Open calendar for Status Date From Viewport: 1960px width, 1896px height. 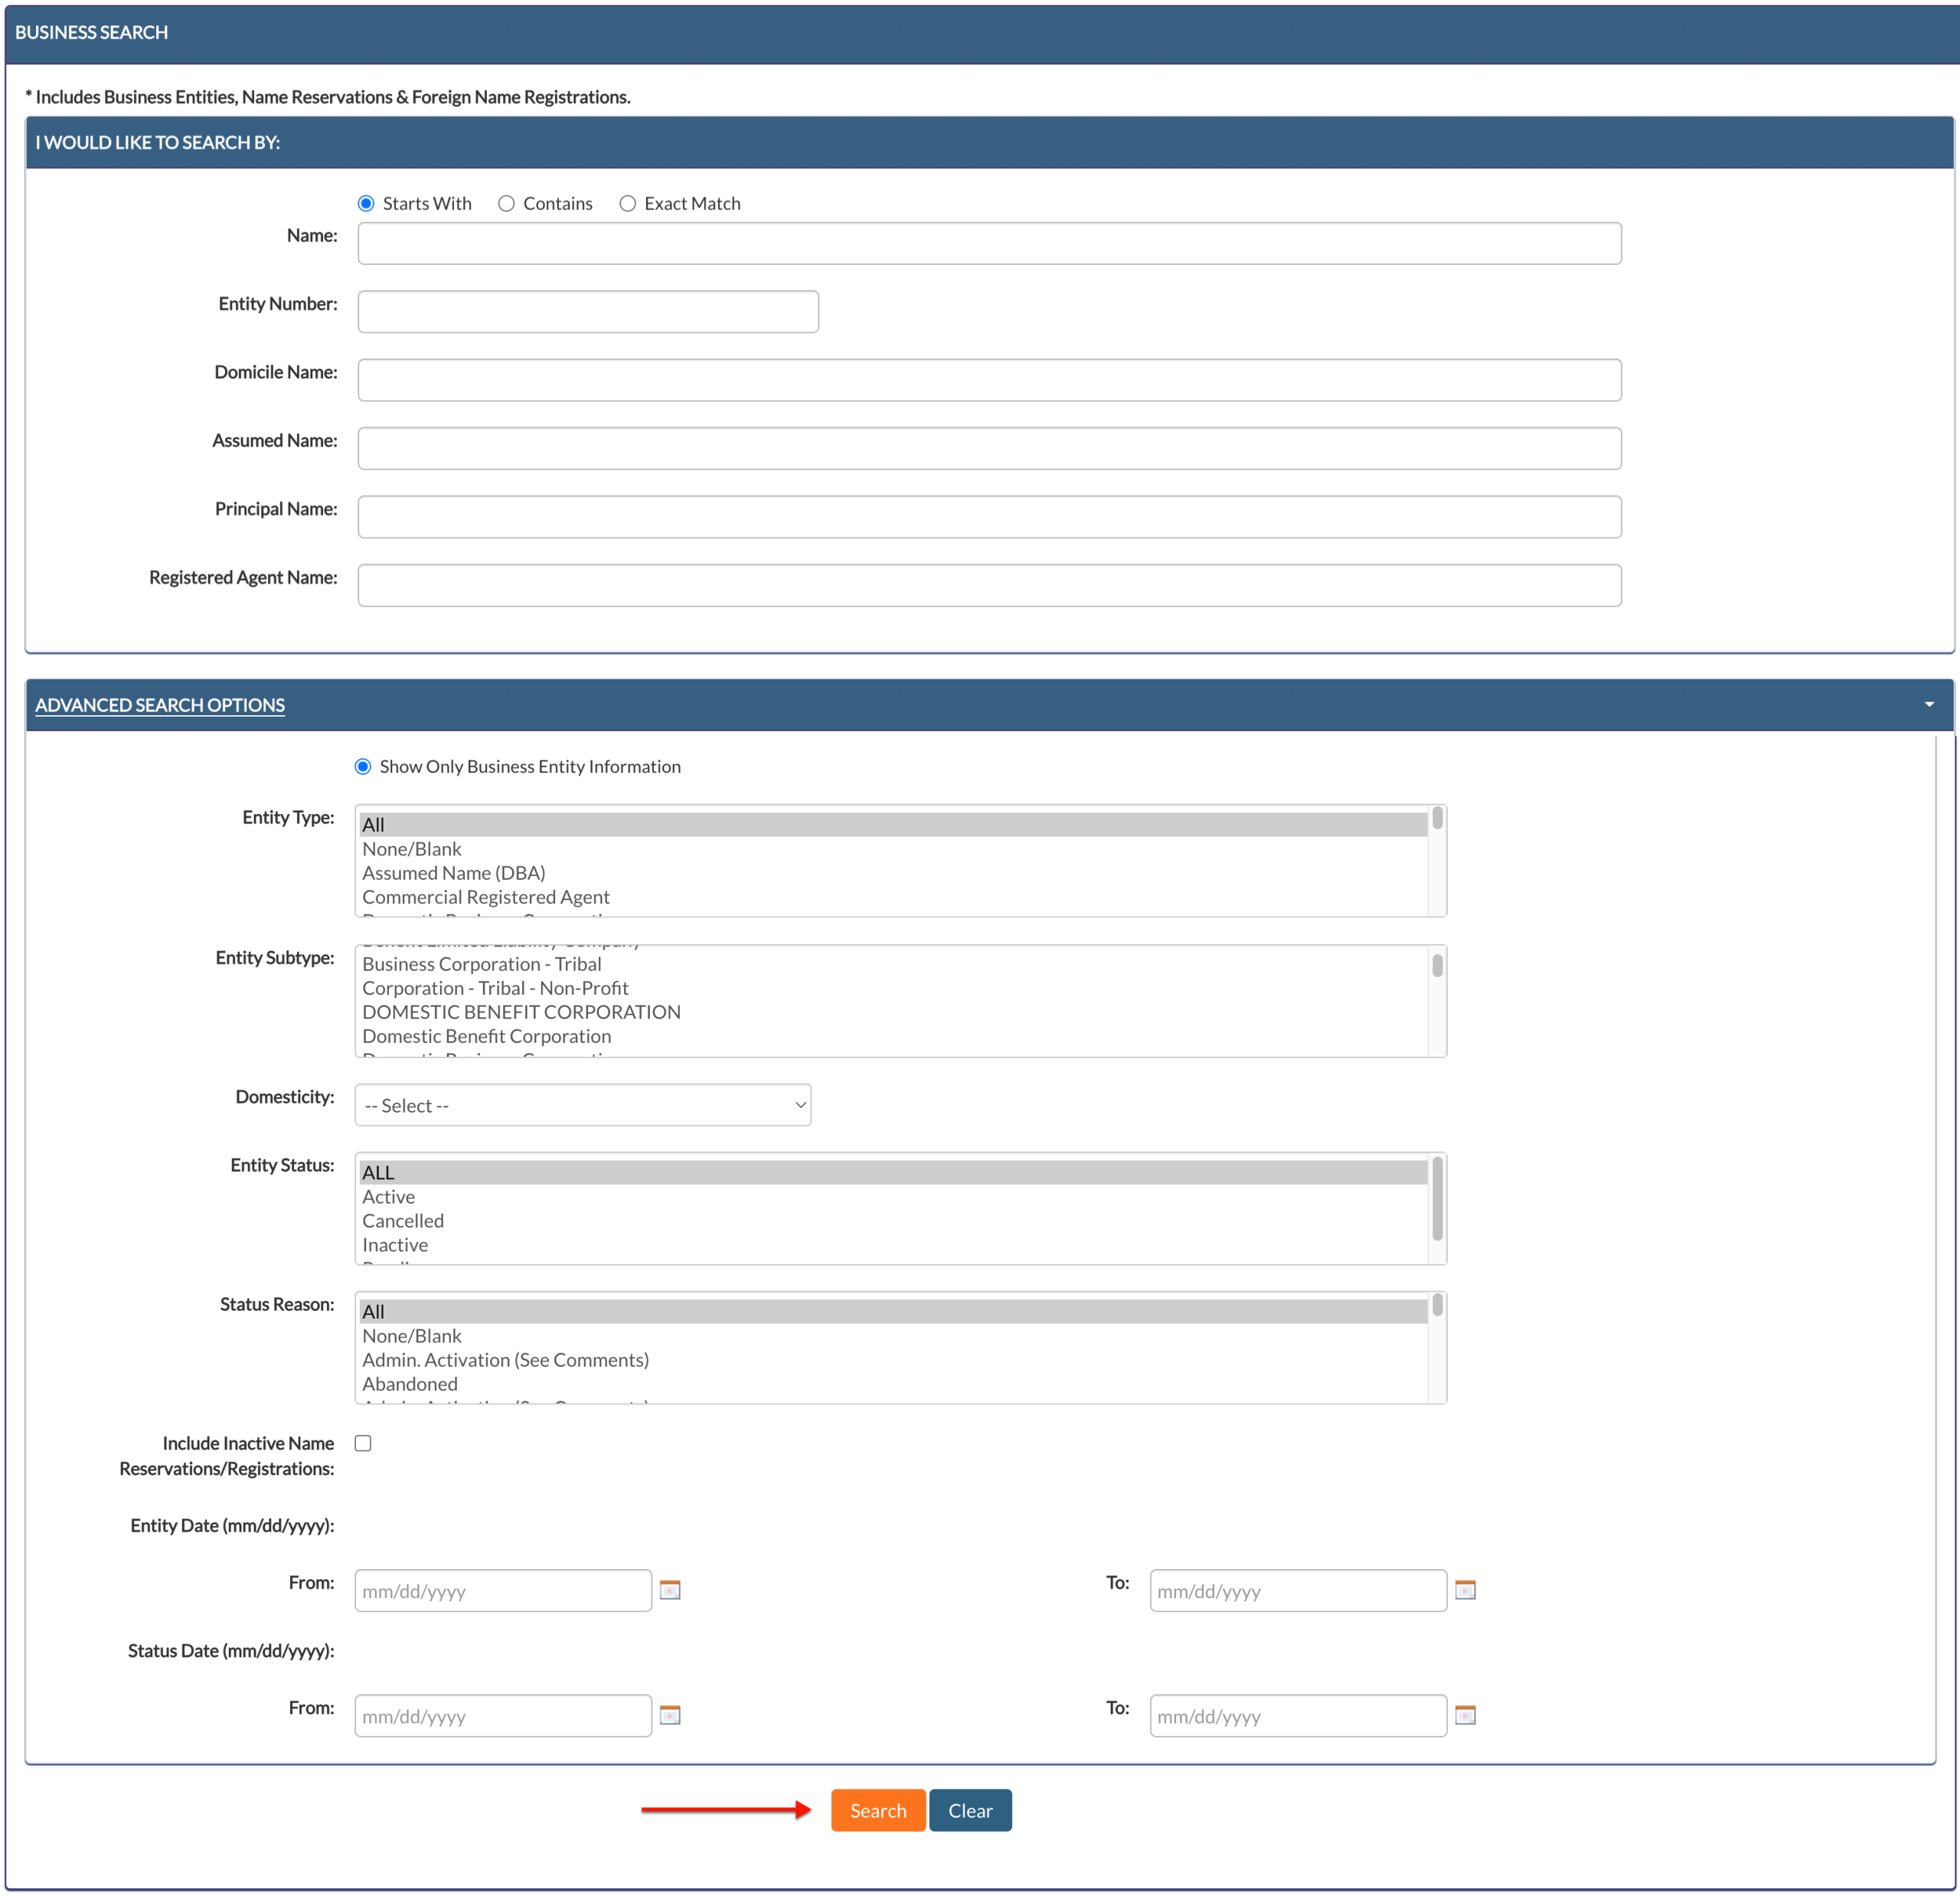click(x=670, y=1715)
